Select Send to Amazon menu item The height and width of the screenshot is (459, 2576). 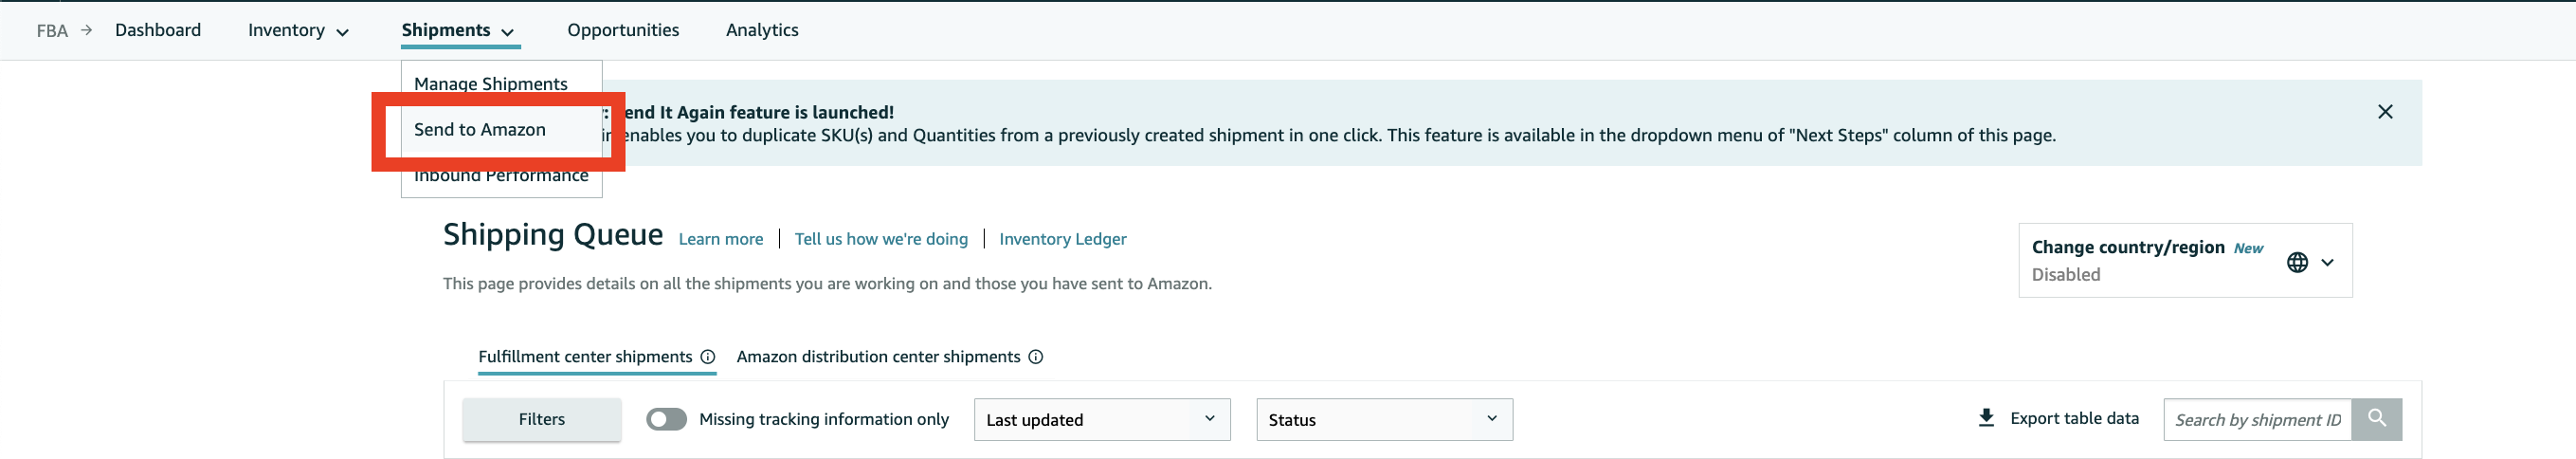[x=480, y=130]
